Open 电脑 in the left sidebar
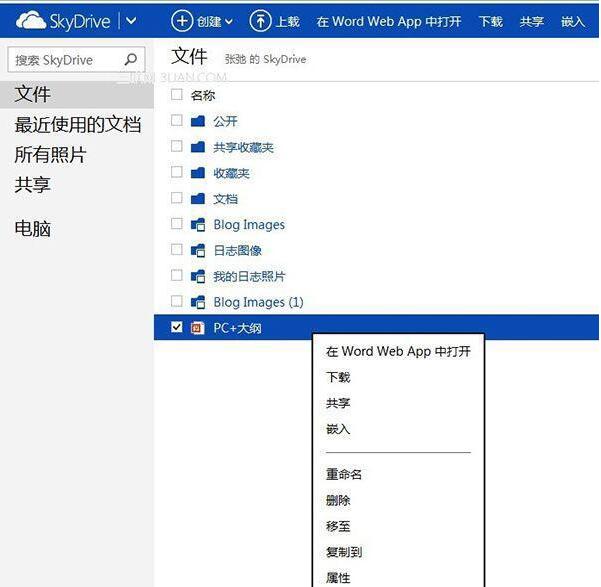Image resolution: width=601 pixels, height=587 pixels. pyautogui.click(x=33, y=229)
